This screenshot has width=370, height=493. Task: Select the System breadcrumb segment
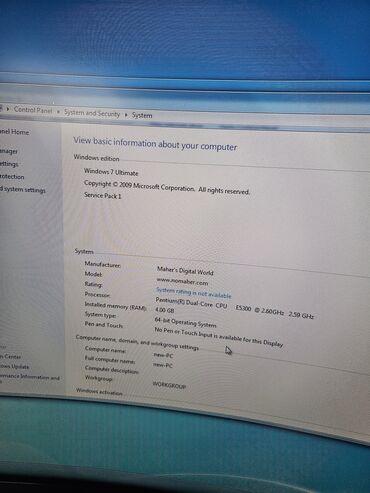coord(142,115)
